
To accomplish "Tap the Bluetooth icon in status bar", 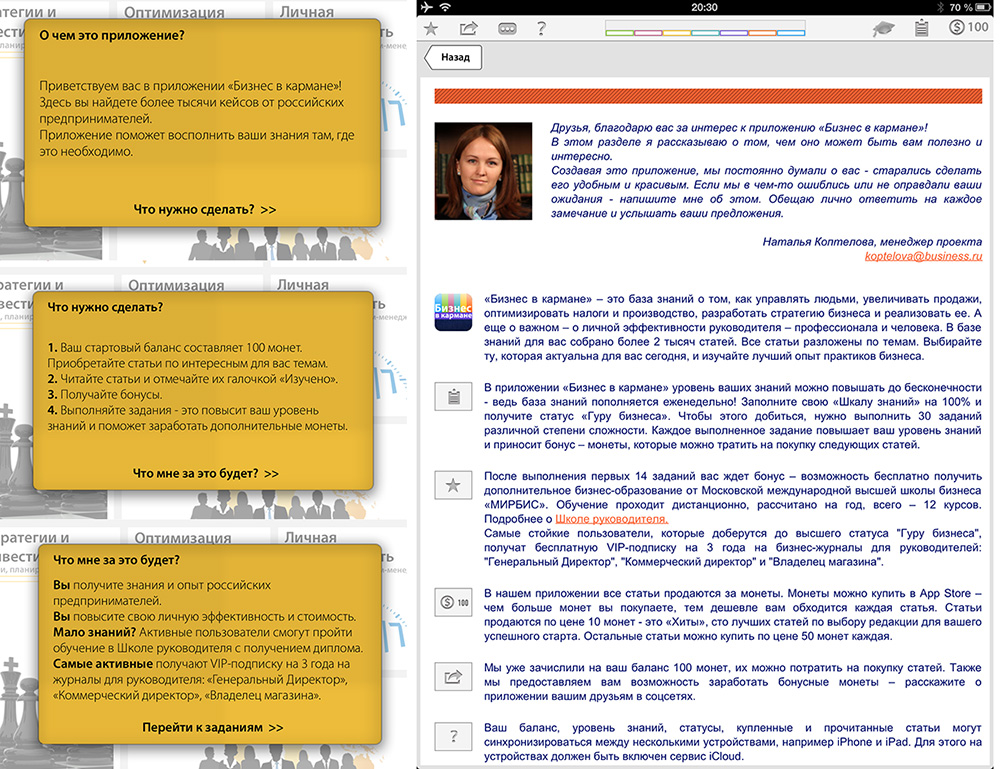I will pos(941,8).
